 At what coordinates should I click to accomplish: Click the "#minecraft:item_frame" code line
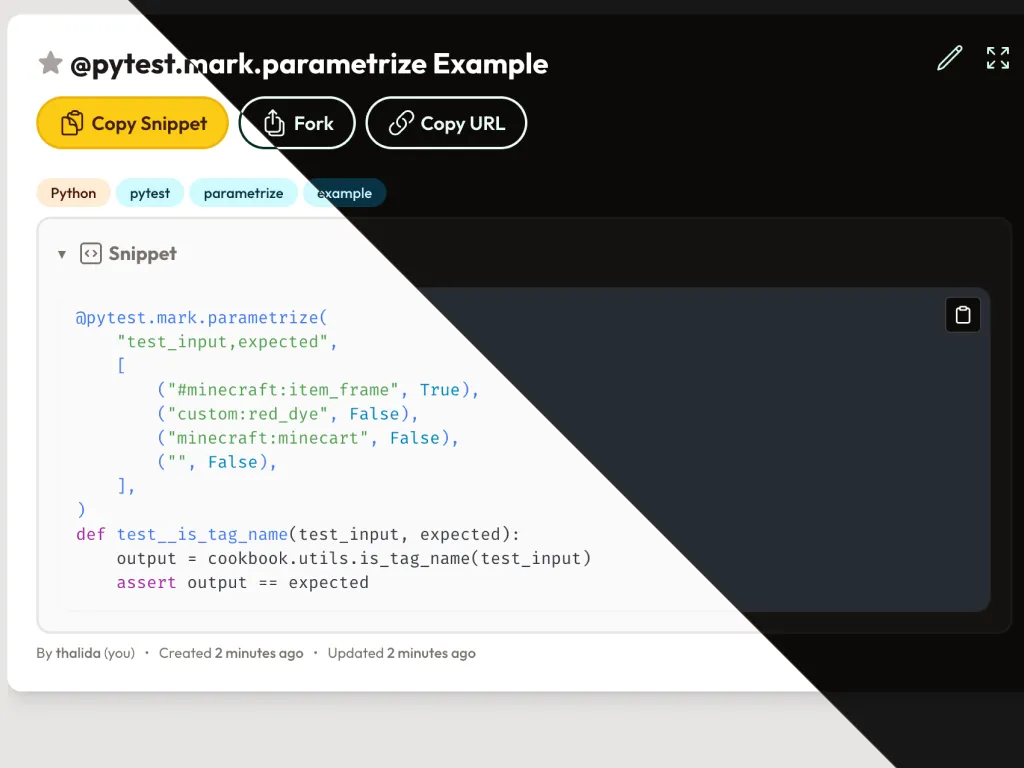point(318,390)
